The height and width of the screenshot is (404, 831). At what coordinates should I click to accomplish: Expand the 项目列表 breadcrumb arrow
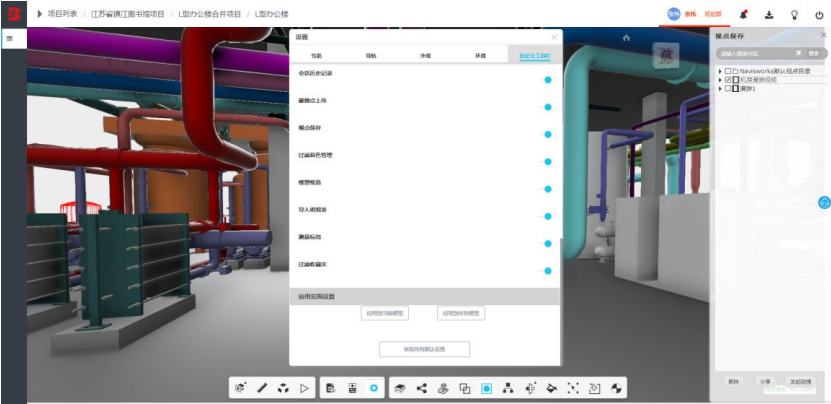coord(40,14)
